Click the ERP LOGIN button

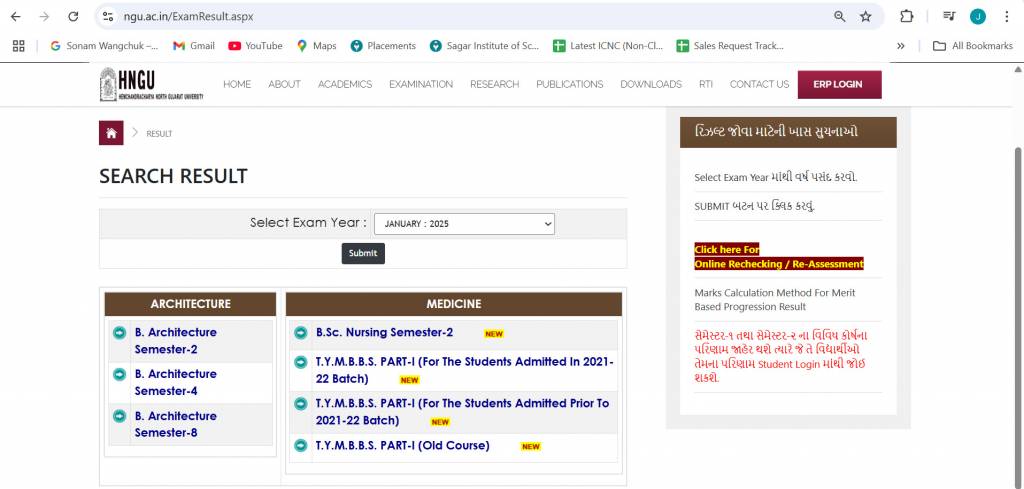[839, 84]
